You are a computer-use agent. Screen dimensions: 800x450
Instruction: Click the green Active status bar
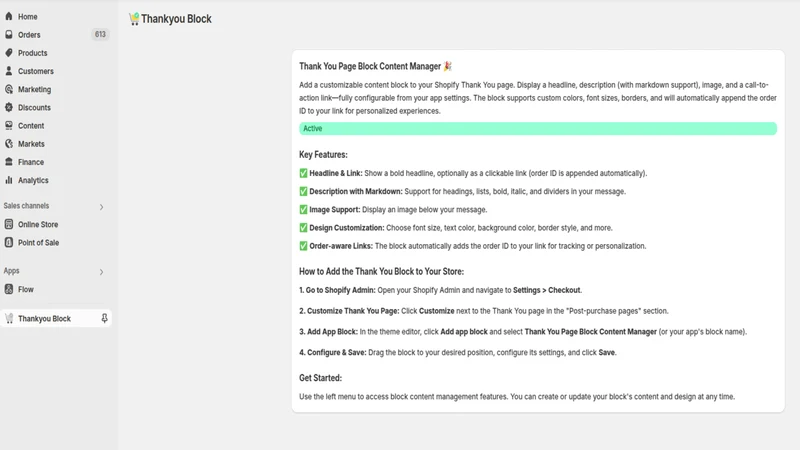(x=538, y=129)
